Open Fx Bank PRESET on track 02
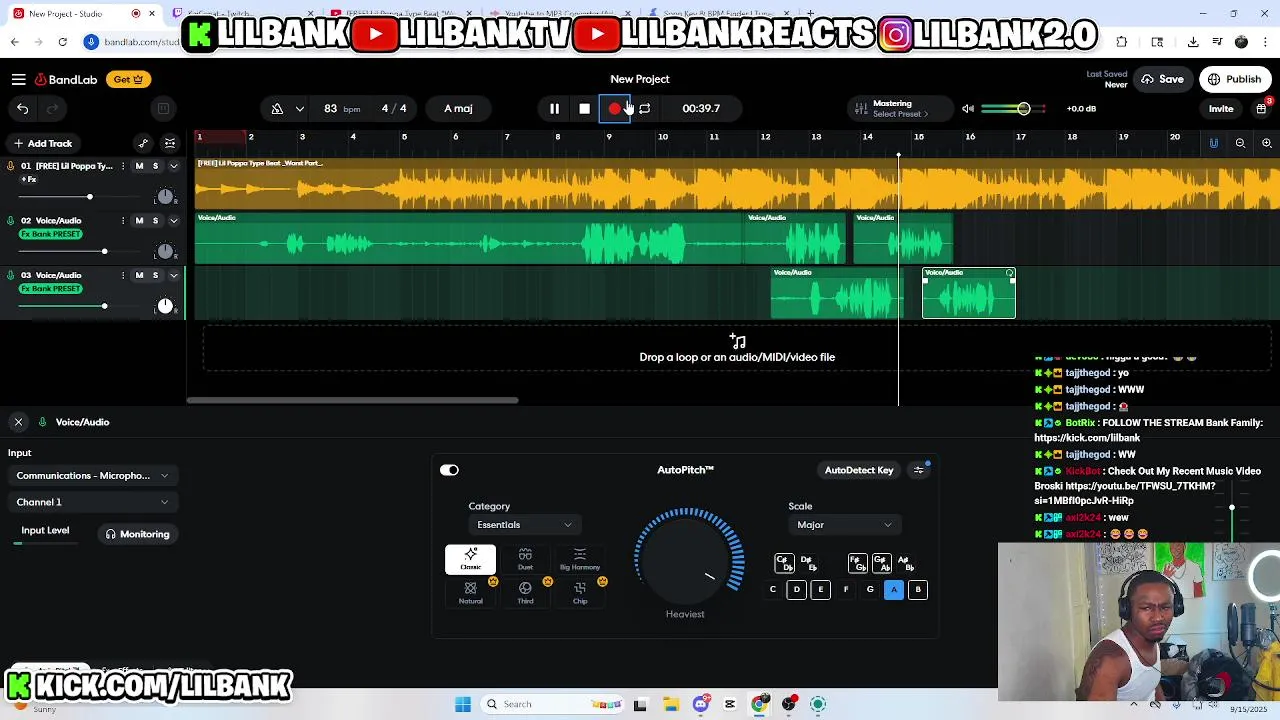Image resolution: width=1280 pixels, height=720 pixels. [x=51, y=234]
